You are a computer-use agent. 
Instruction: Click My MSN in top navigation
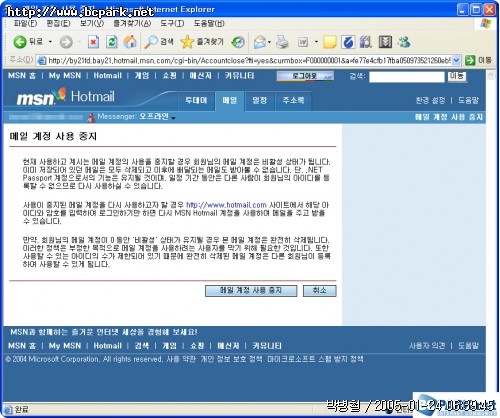pos(65,76)
